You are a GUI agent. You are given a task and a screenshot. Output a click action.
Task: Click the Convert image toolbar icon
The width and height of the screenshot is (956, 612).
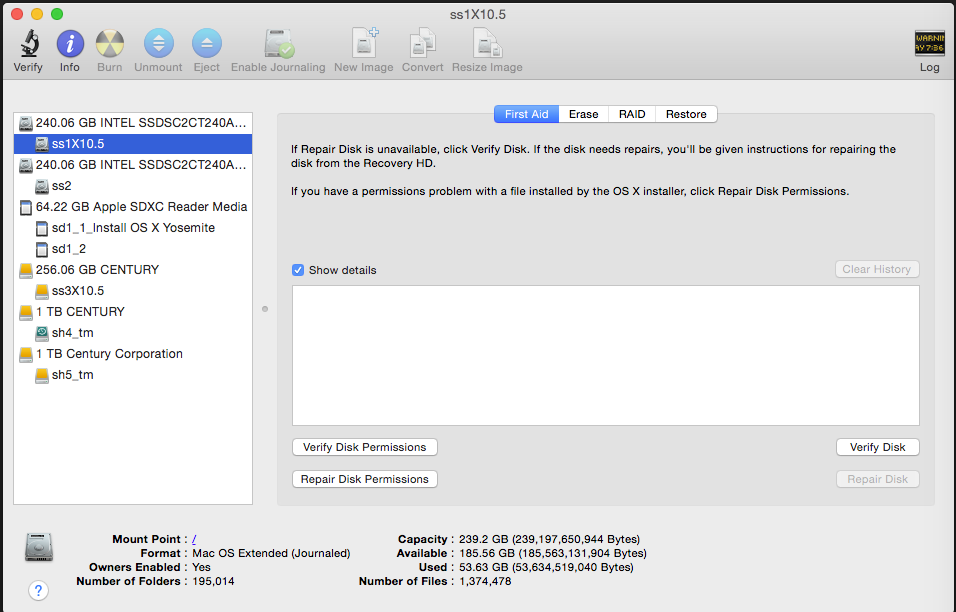tap(423, 45)
